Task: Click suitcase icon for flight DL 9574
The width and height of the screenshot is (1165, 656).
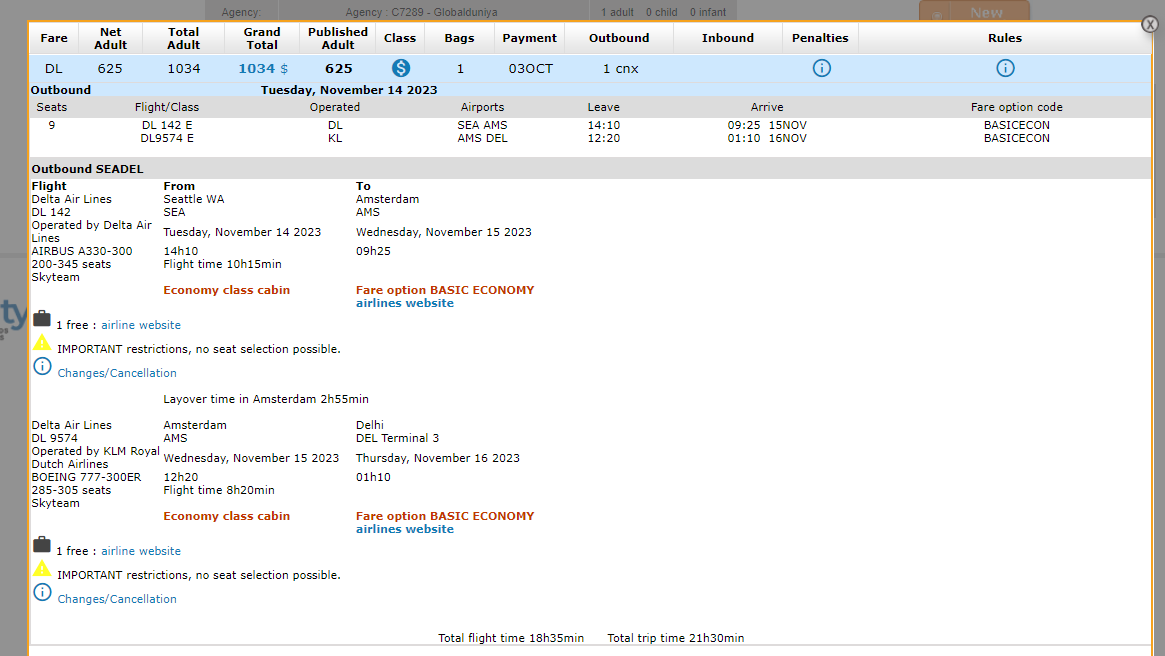Action: tap(42, 545)
